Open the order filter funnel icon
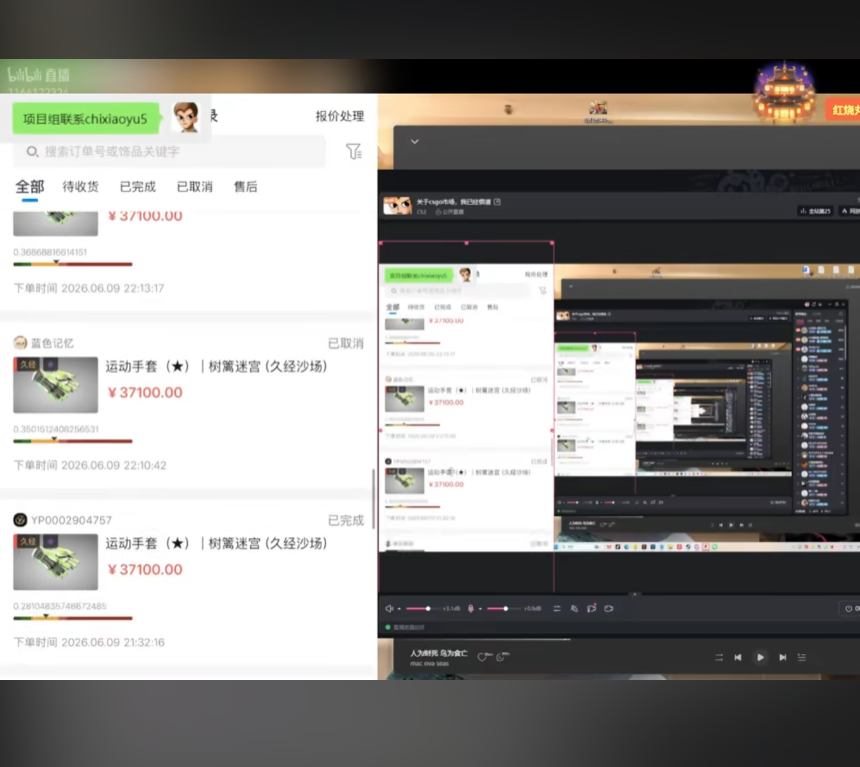 click(354, 151)
